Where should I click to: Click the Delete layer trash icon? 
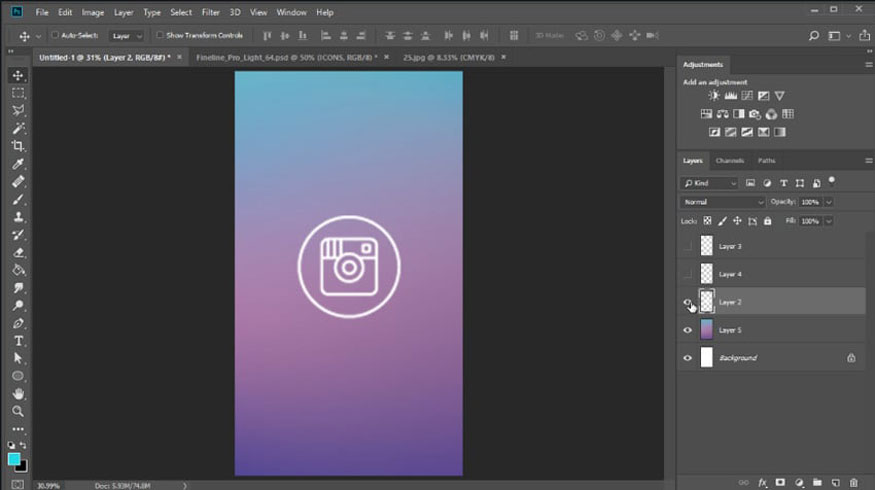coord(853,483)
